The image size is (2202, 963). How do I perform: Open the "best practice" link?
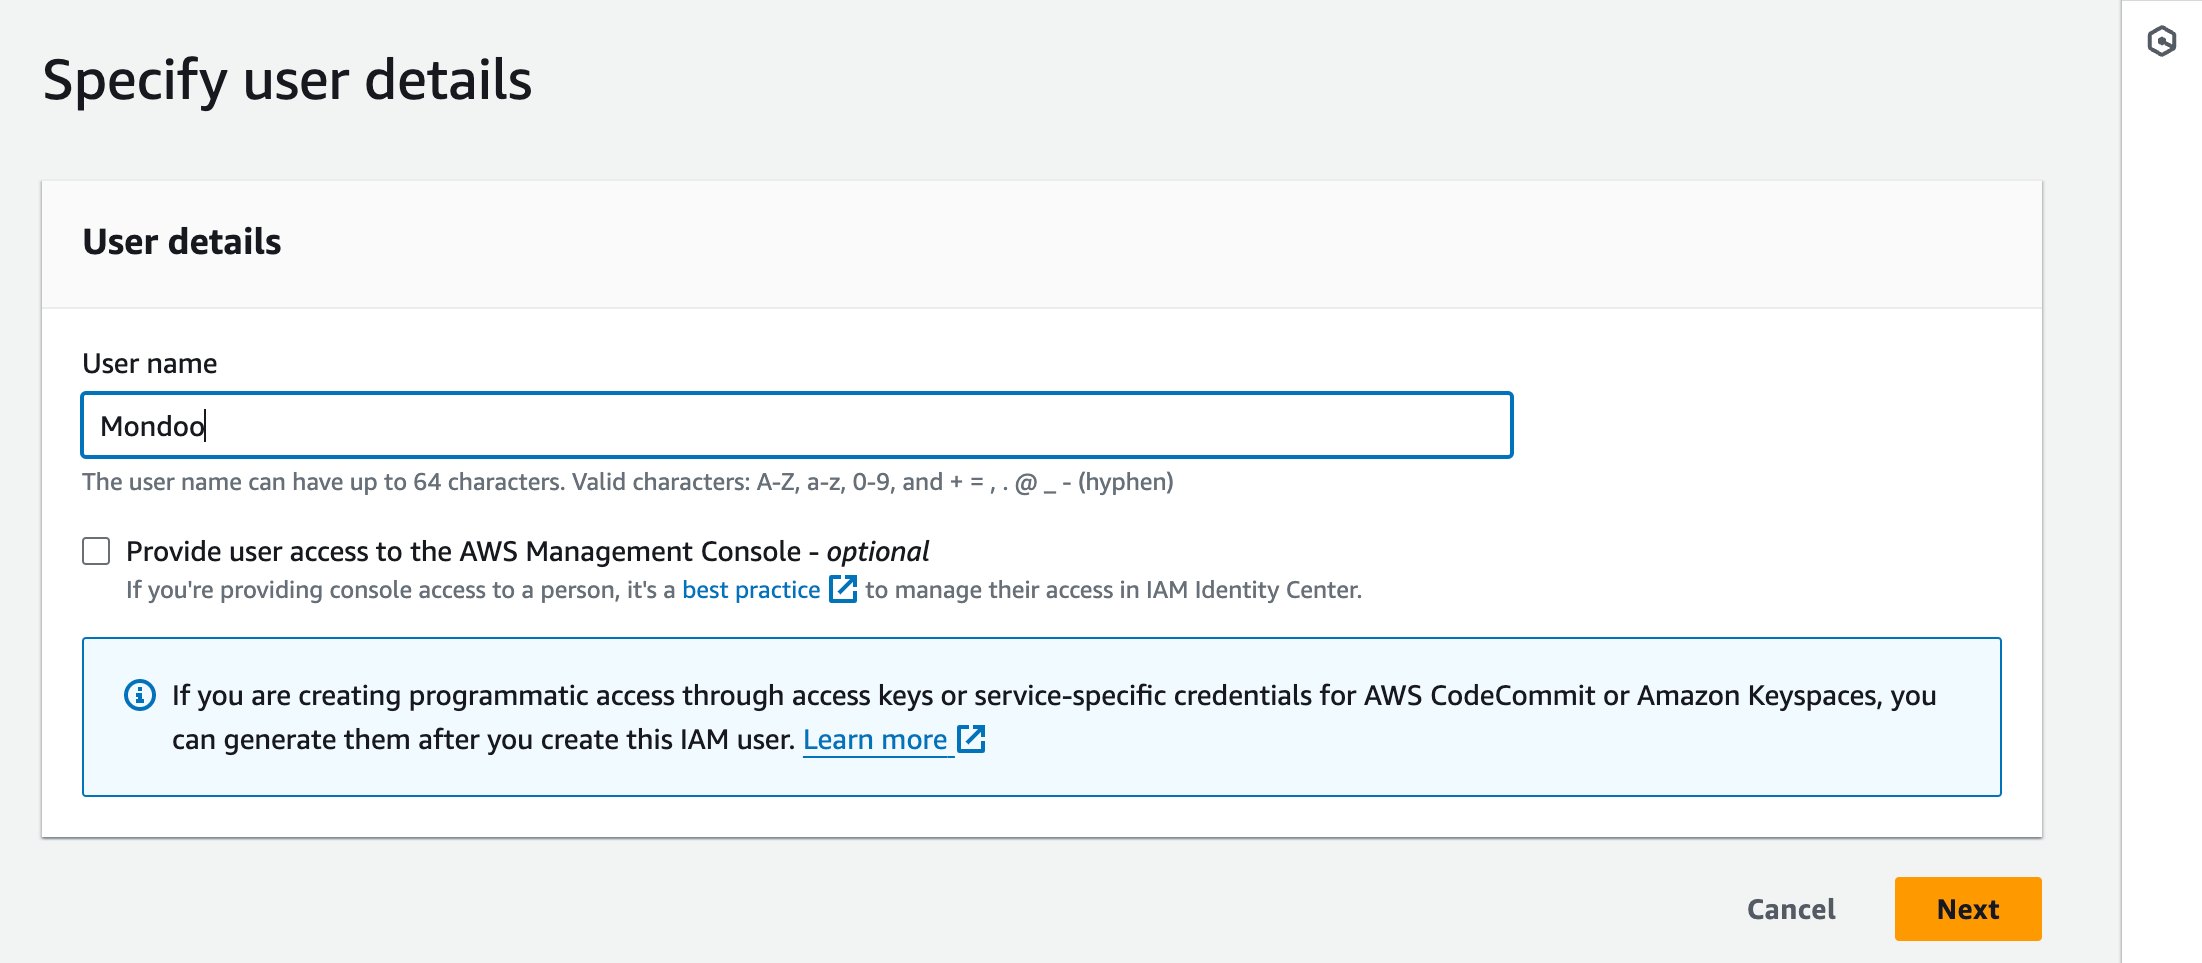(x=750, y=589)
